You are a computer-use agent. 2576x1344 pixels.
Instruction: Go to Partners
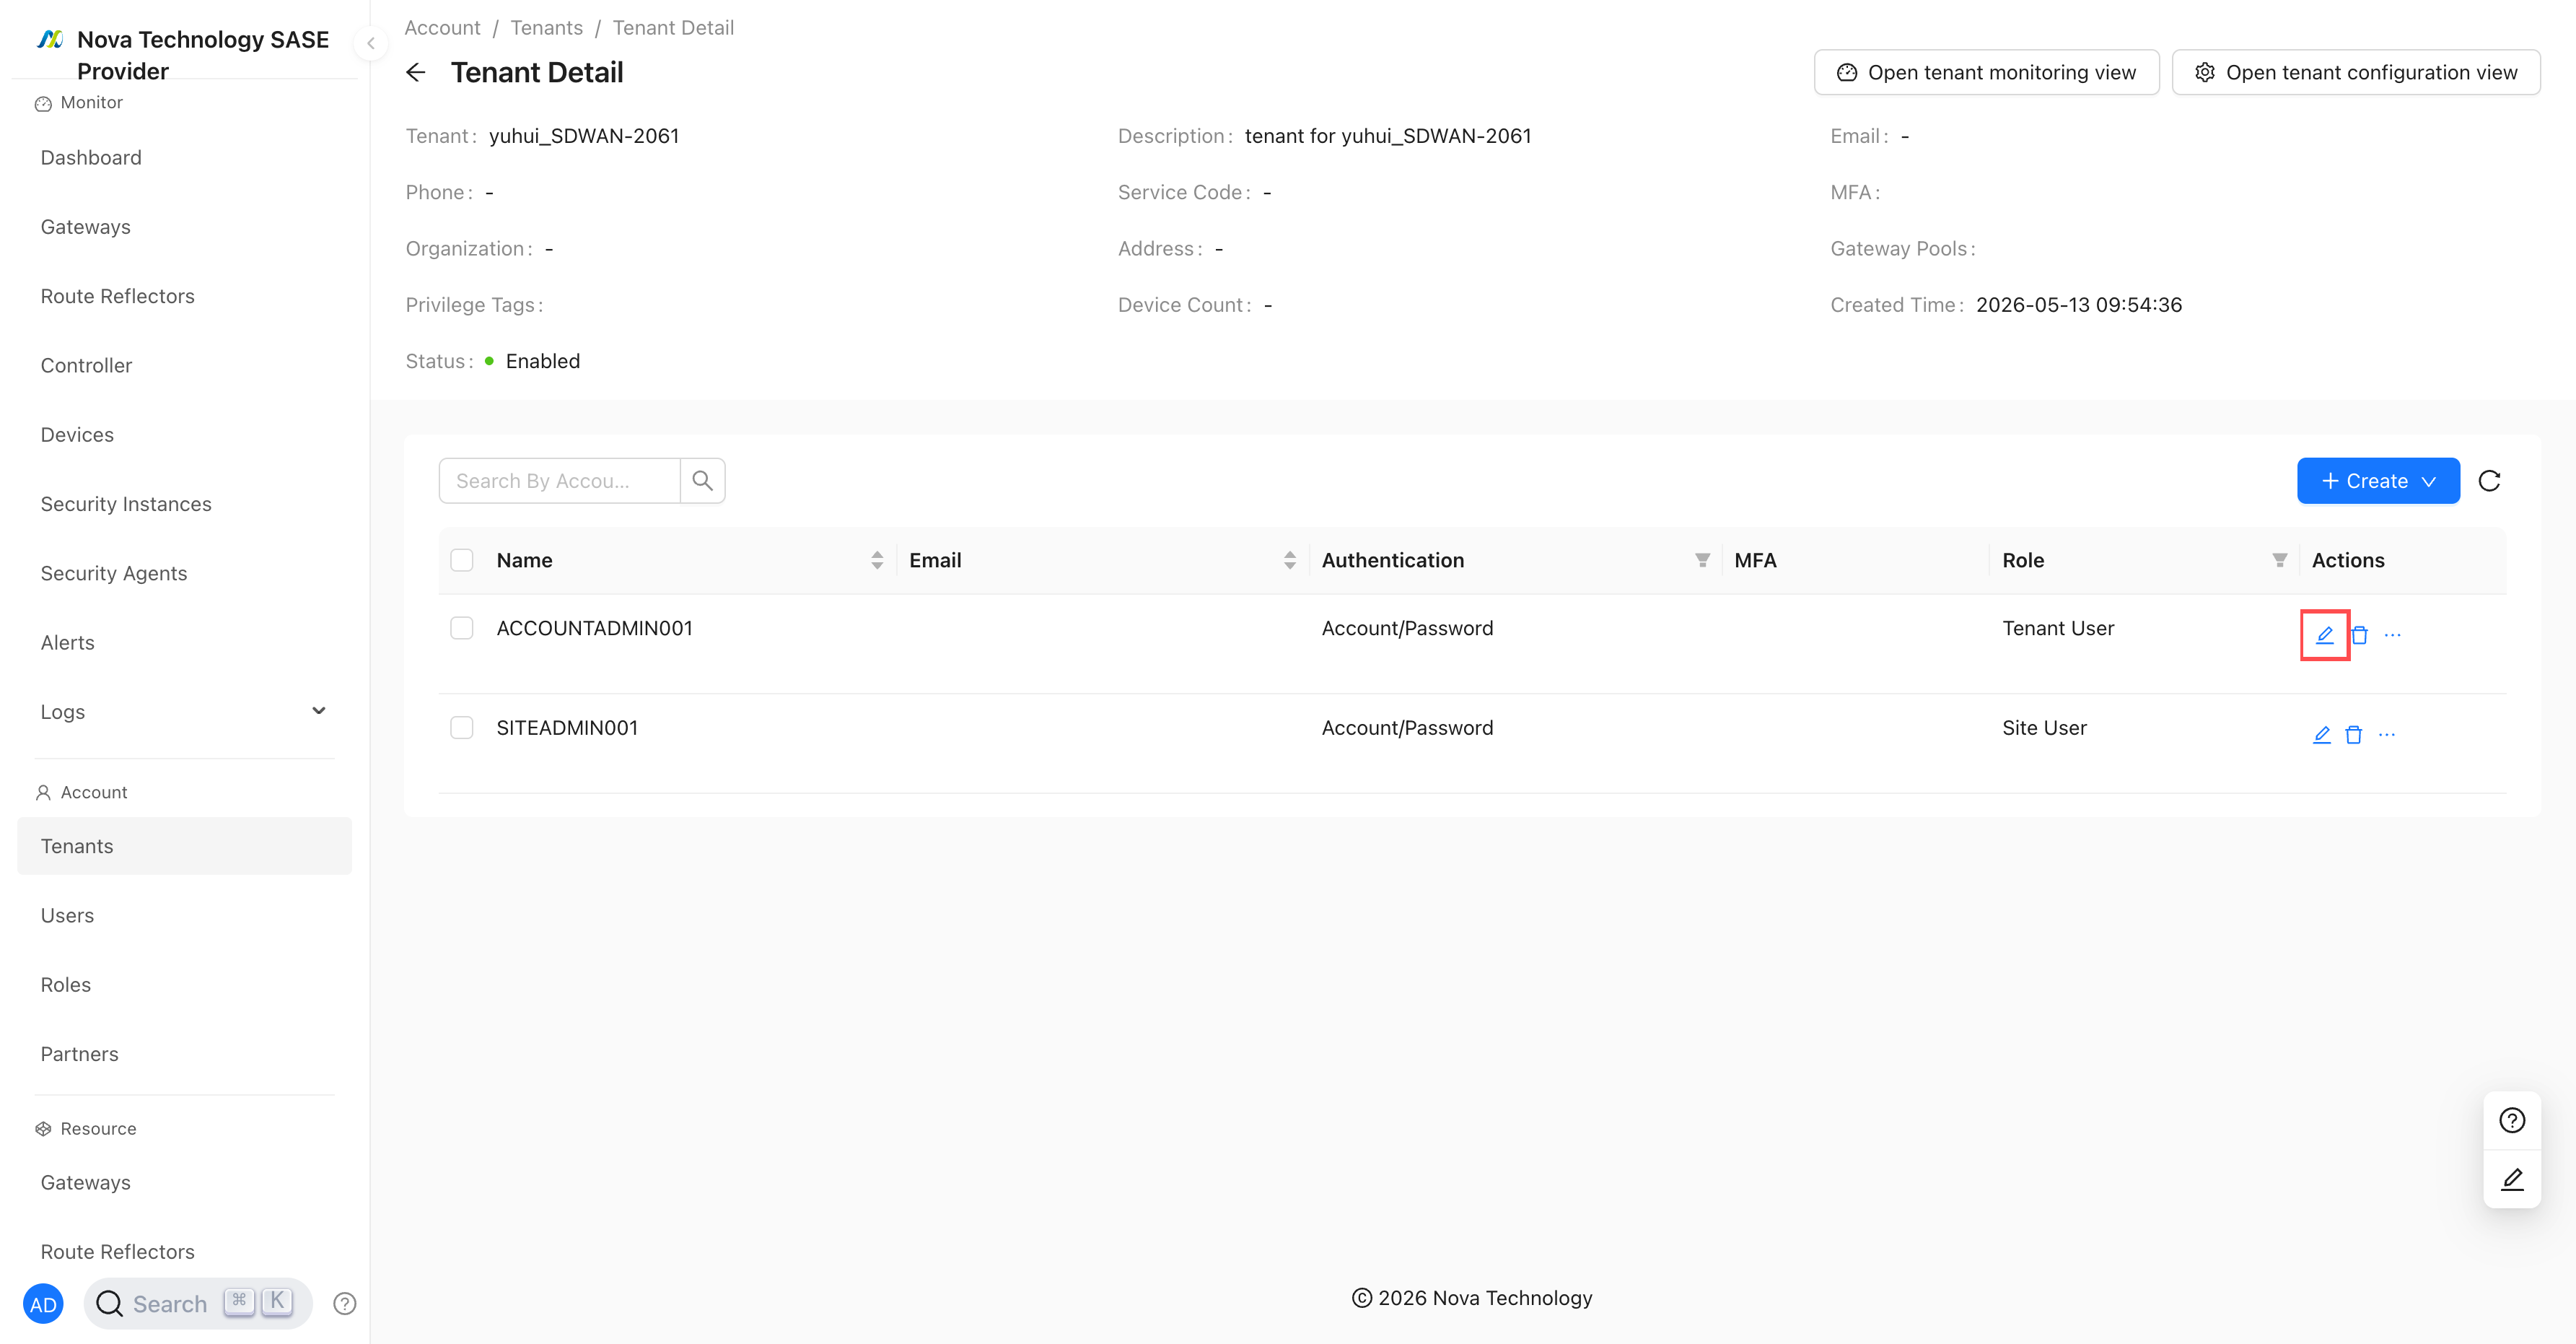pos(184,1054)
